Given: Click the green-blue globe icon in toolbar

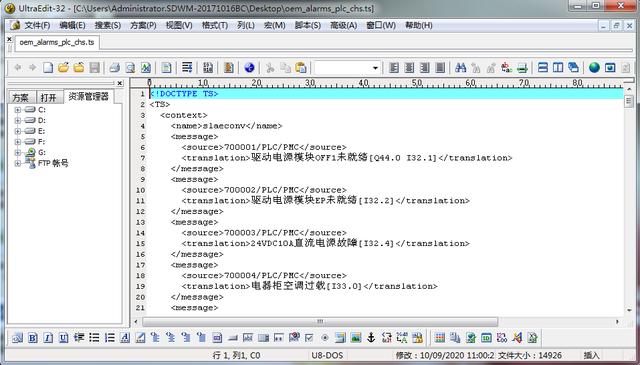Looking at the screenshot, I should [594, 67].
